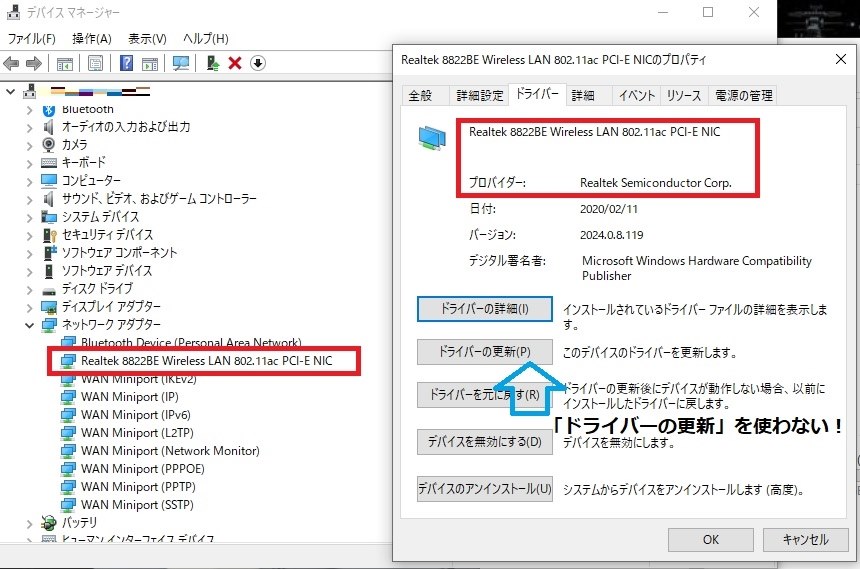Click the scan for hardware changes monitor icon
This screenshot has height=569, width=860.
[x=180, y=64]
